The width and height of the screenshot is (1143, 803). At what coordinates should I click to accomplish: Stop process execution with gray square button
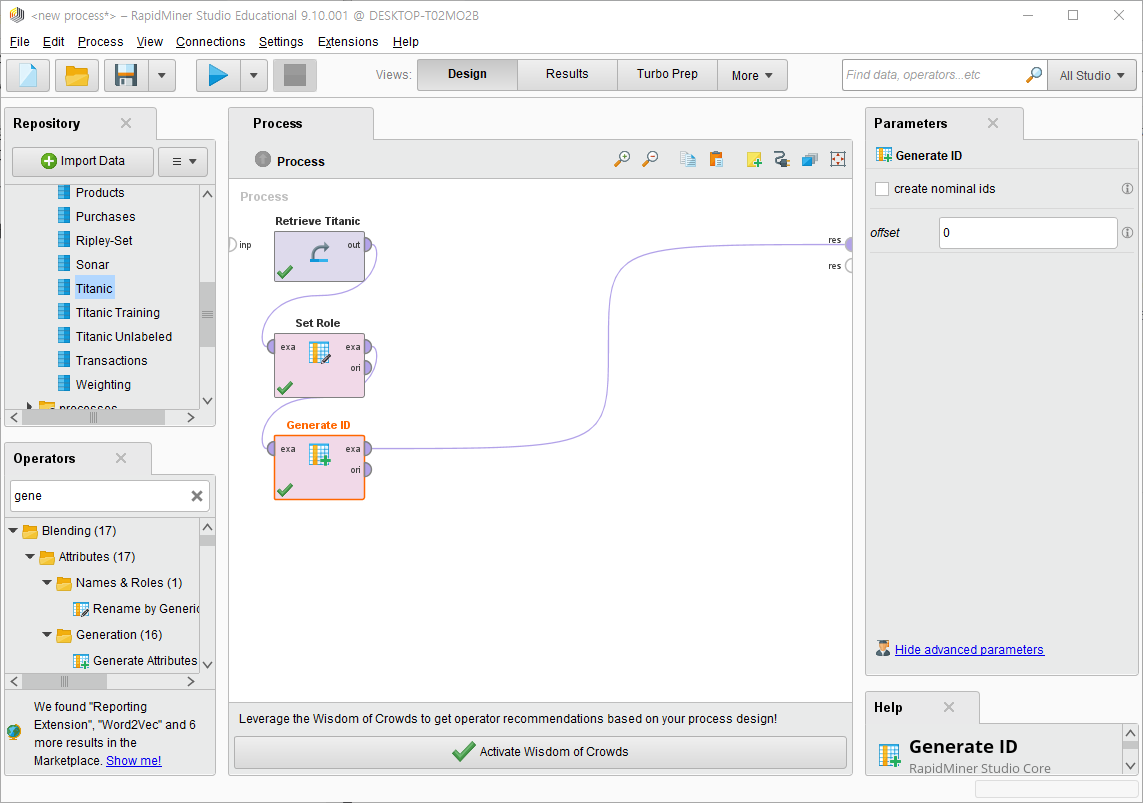(294, 75)
